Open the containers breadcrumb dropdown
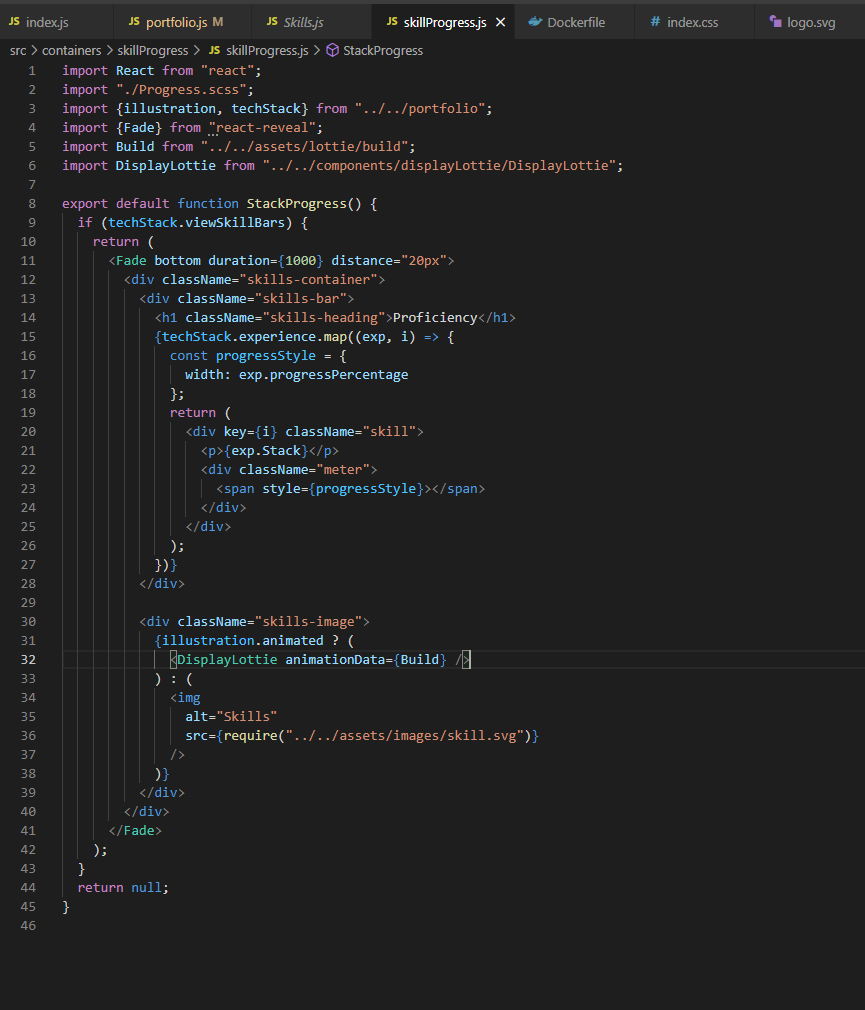Viewport: 865px width, 1010px height. (70, 50)
